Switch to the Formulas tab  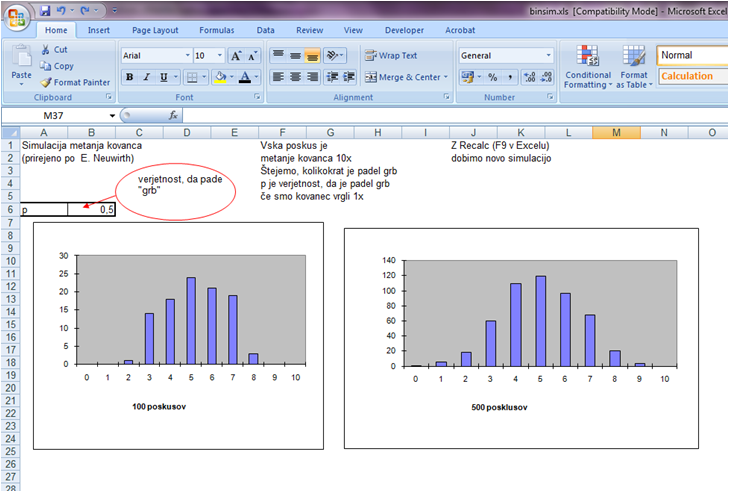[x=217, y=30]
